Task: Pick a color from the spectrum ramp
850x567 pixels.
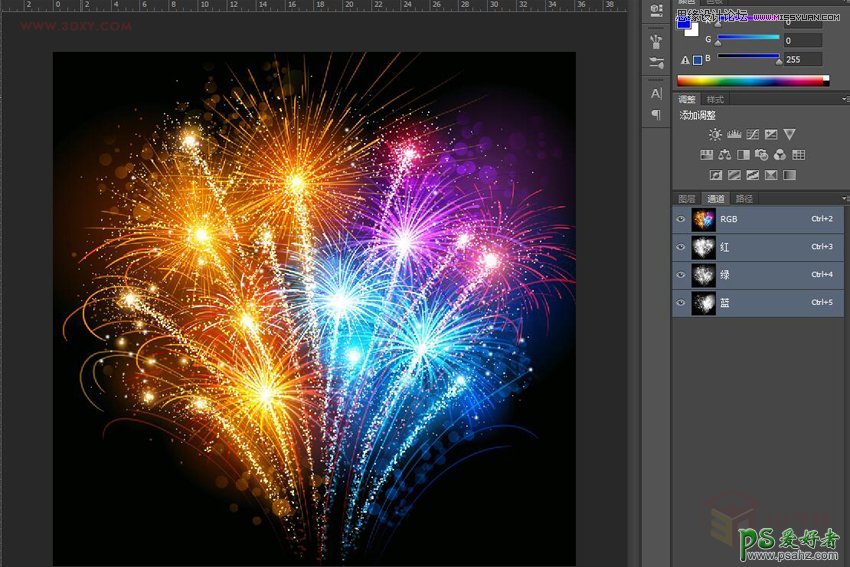Action: (753, 81)
